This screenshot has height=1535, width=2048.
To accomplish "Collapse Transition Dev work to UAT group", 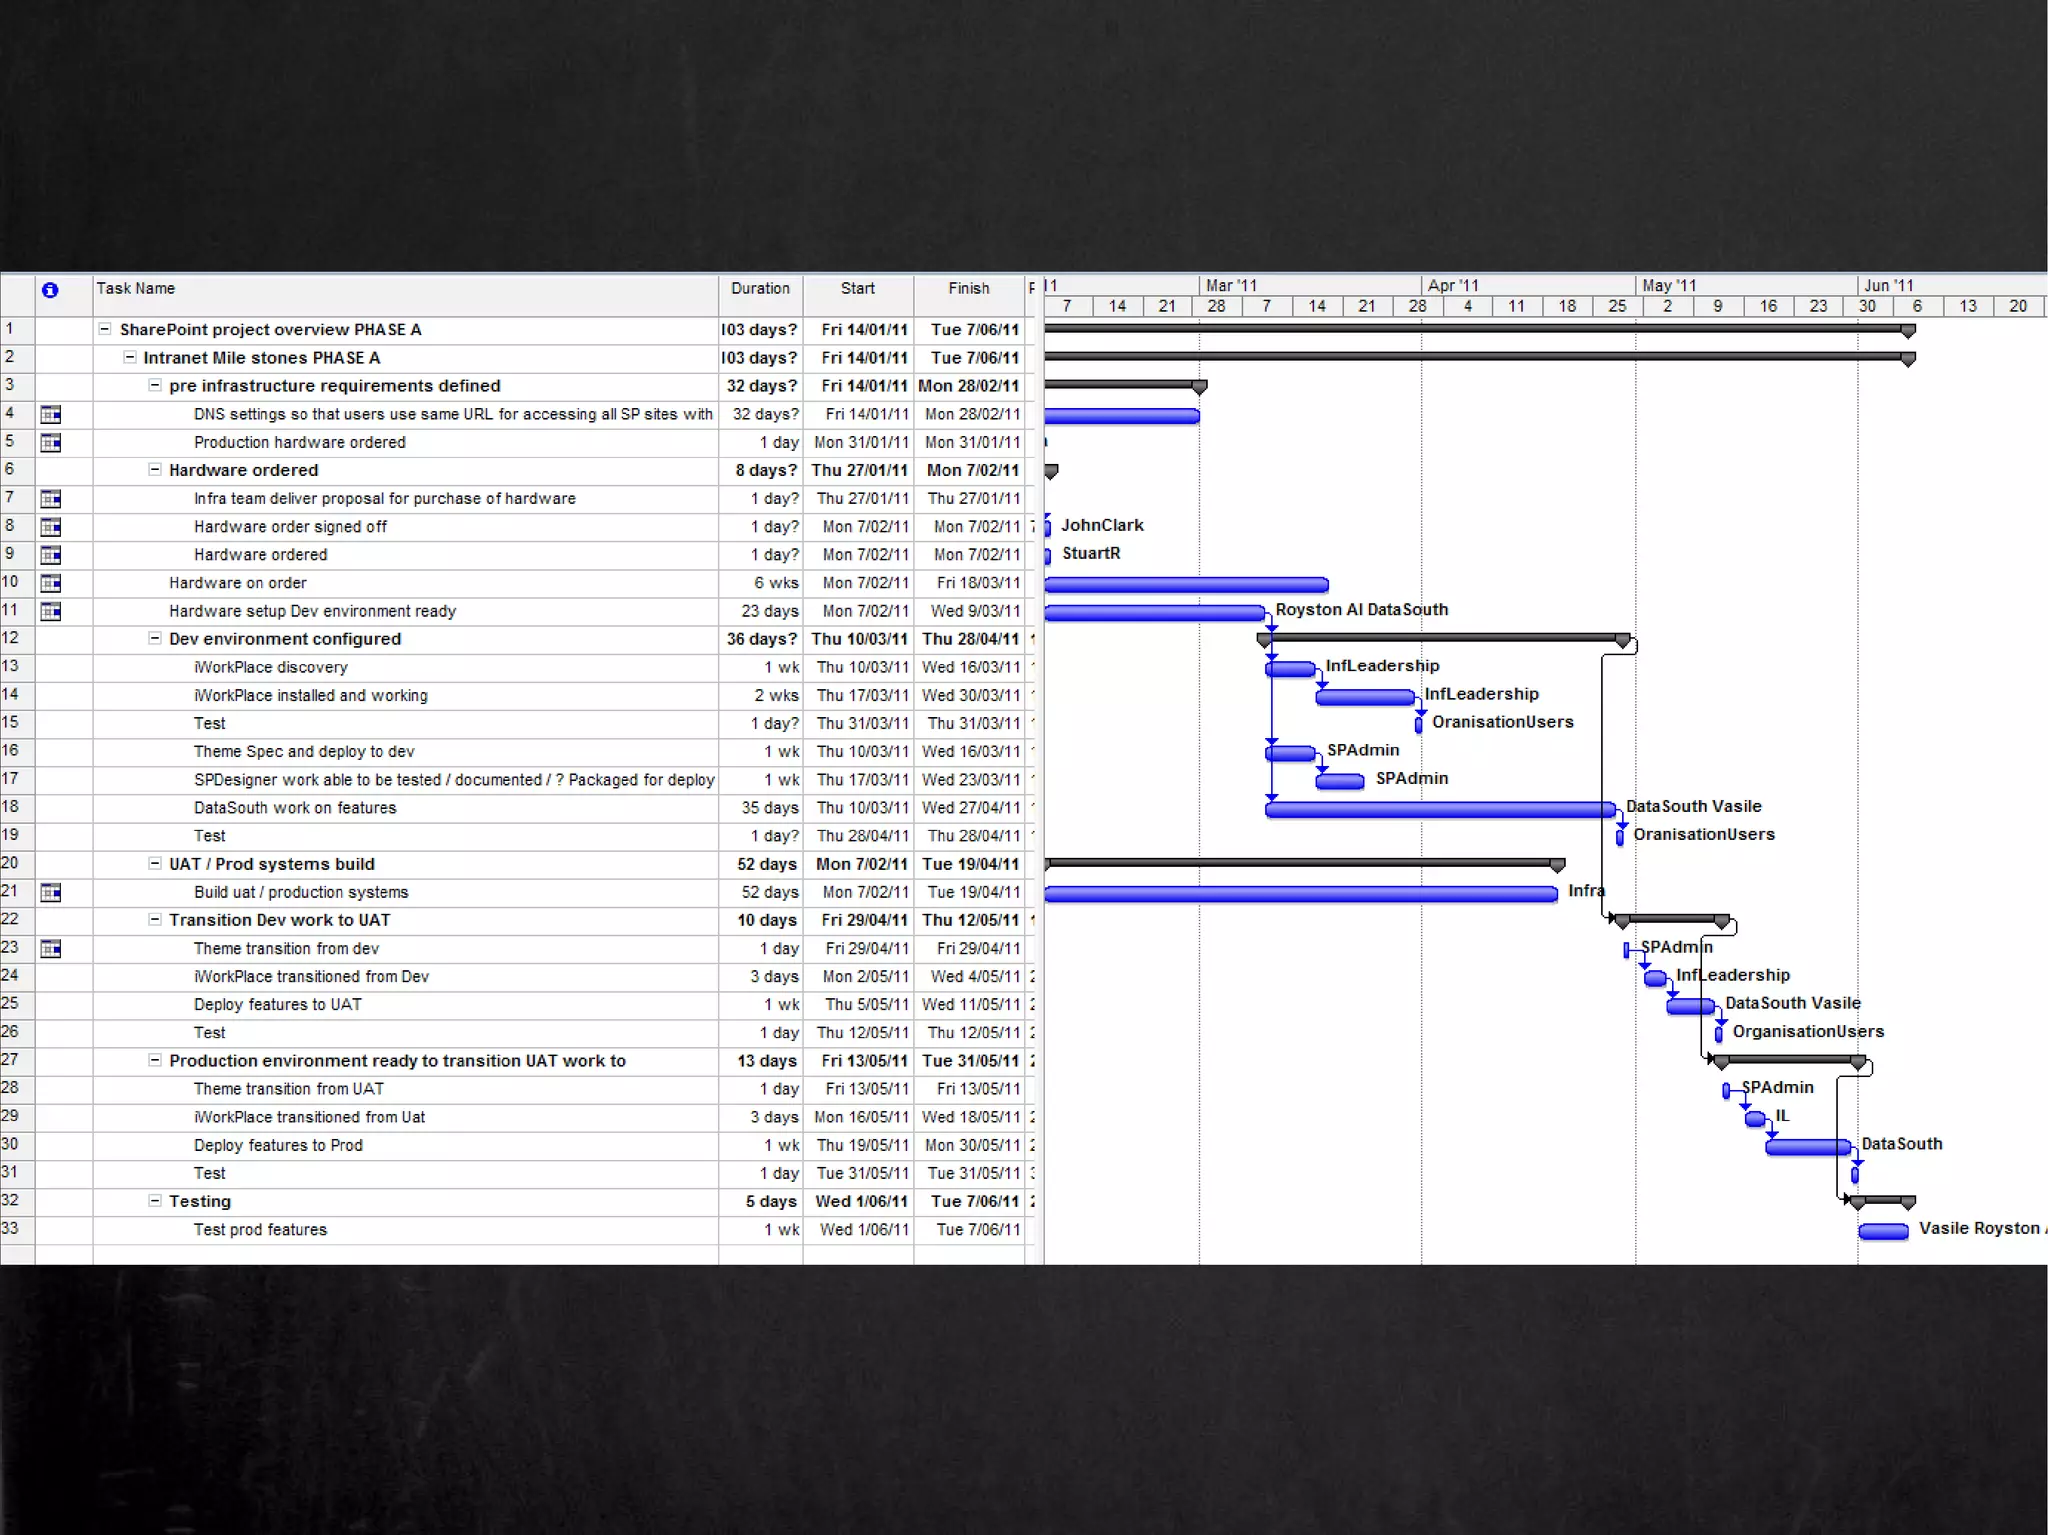I will point(155,919).
